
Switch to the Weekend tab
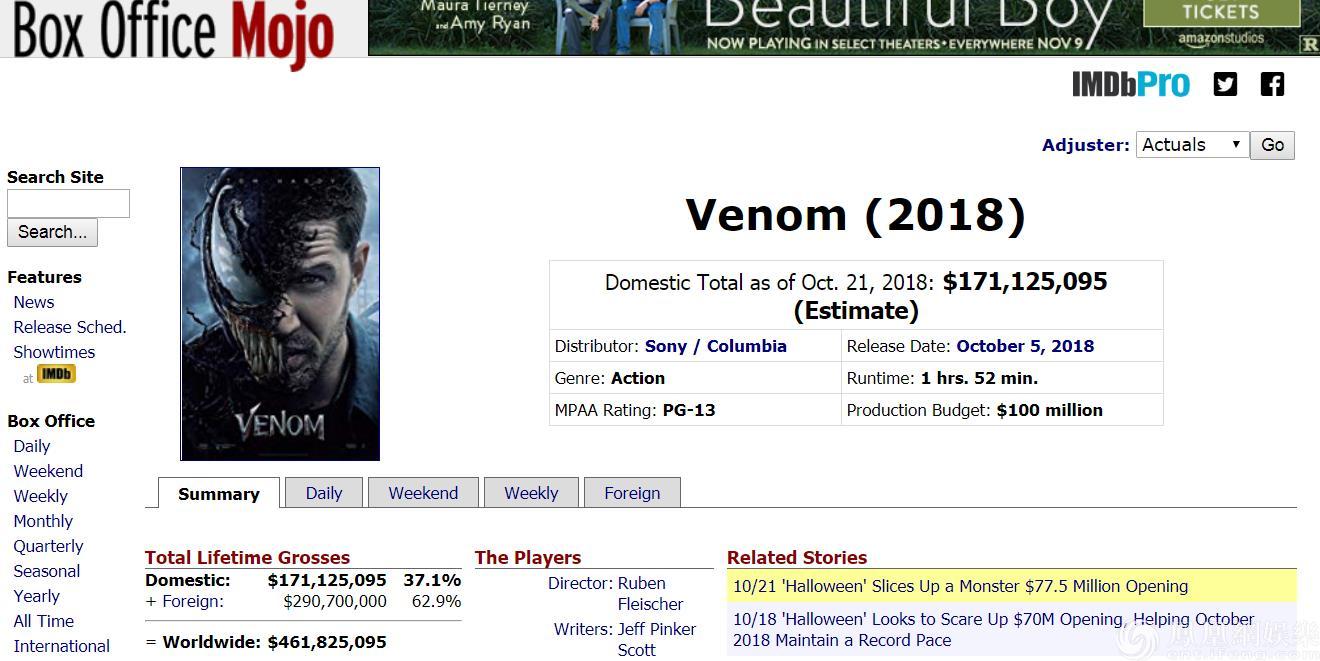click(423, 493)
